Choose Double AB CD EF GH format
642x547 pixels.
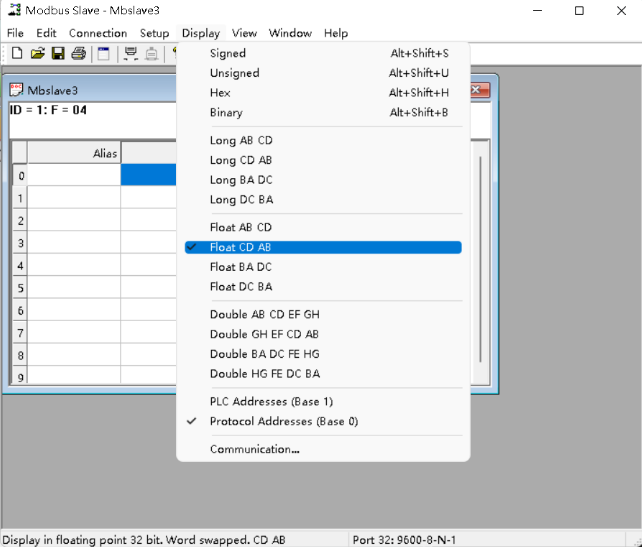tap(323, 314)
